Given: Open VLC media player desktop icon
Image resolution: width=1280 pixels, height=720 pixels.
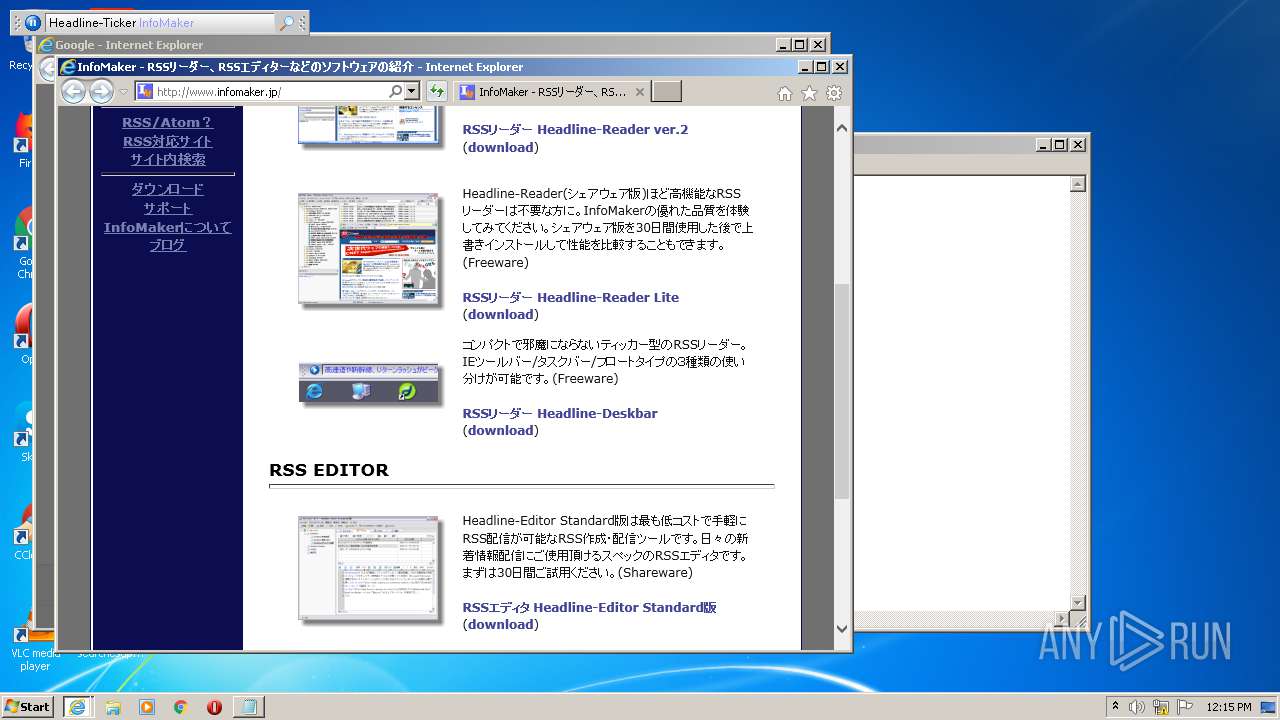Looking at the screenshot, I should point(35,645).
